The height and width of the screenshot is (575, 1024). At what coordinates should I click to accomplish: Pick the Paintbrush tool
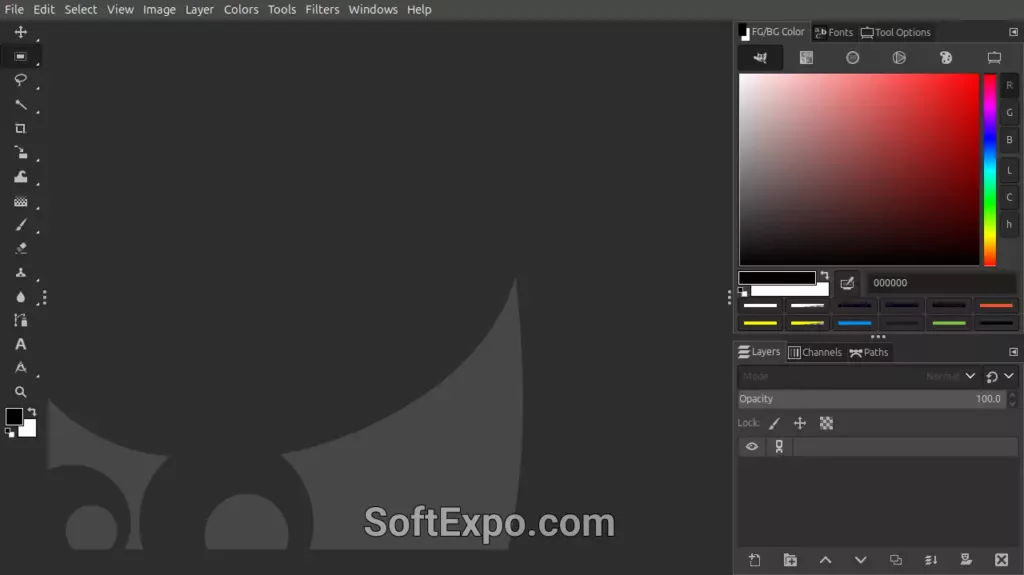[x=20, y=225]
